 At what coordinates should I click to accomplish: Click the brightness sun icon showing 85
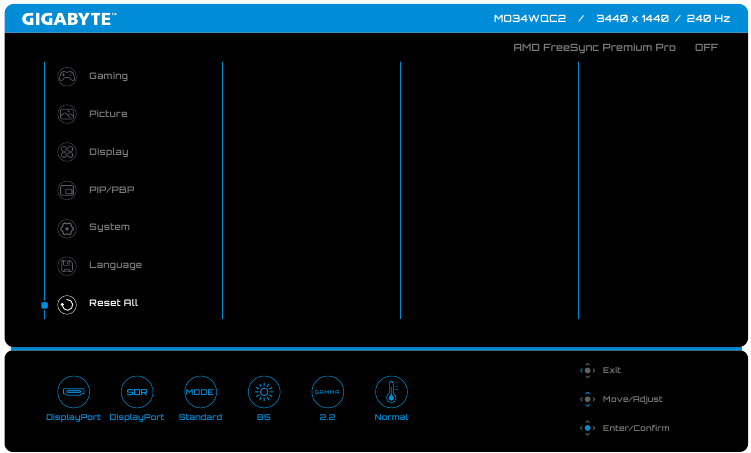(264, 392)
